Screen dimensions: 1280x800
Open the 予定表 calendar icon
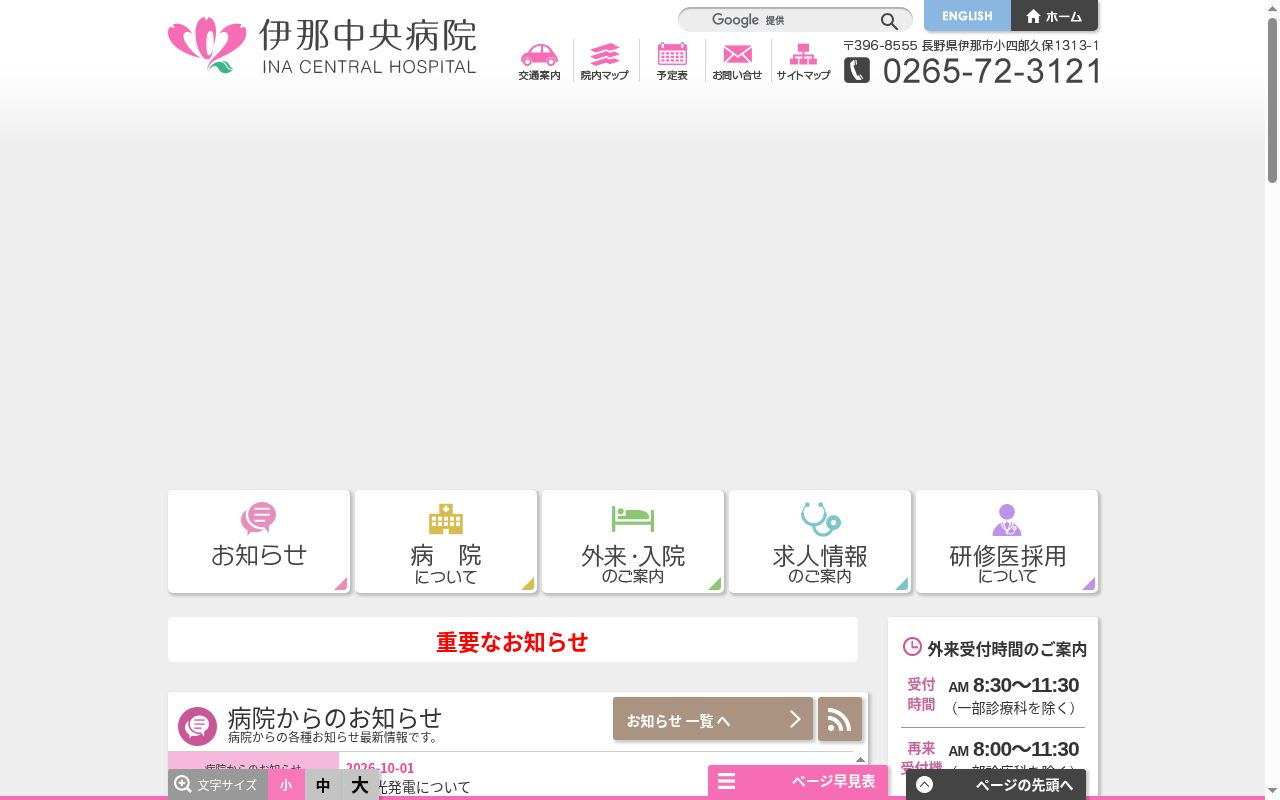pos(672,61)
